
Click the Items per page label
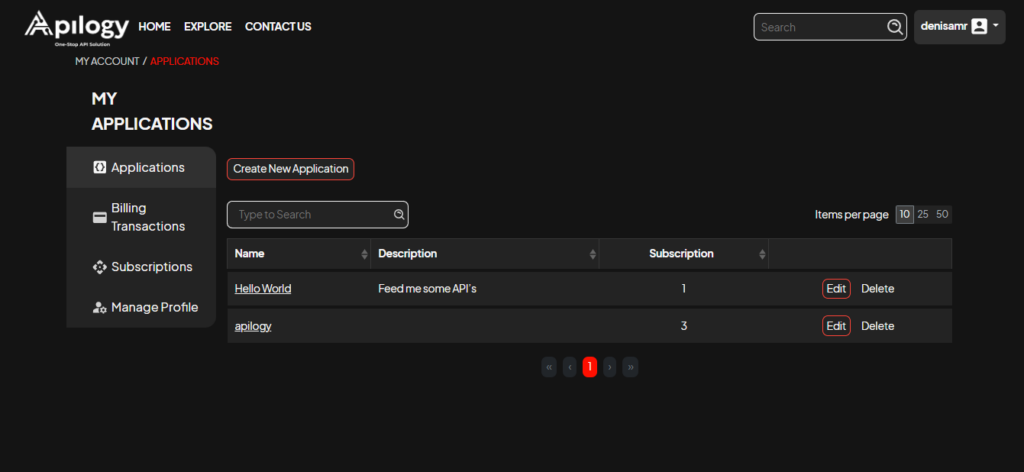pos(852,215)
